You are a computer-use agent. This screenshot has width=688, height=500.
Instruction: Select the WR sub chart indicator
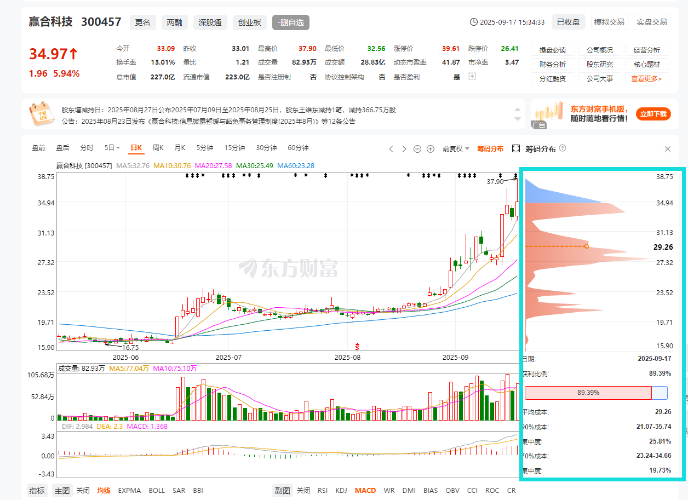389,490
